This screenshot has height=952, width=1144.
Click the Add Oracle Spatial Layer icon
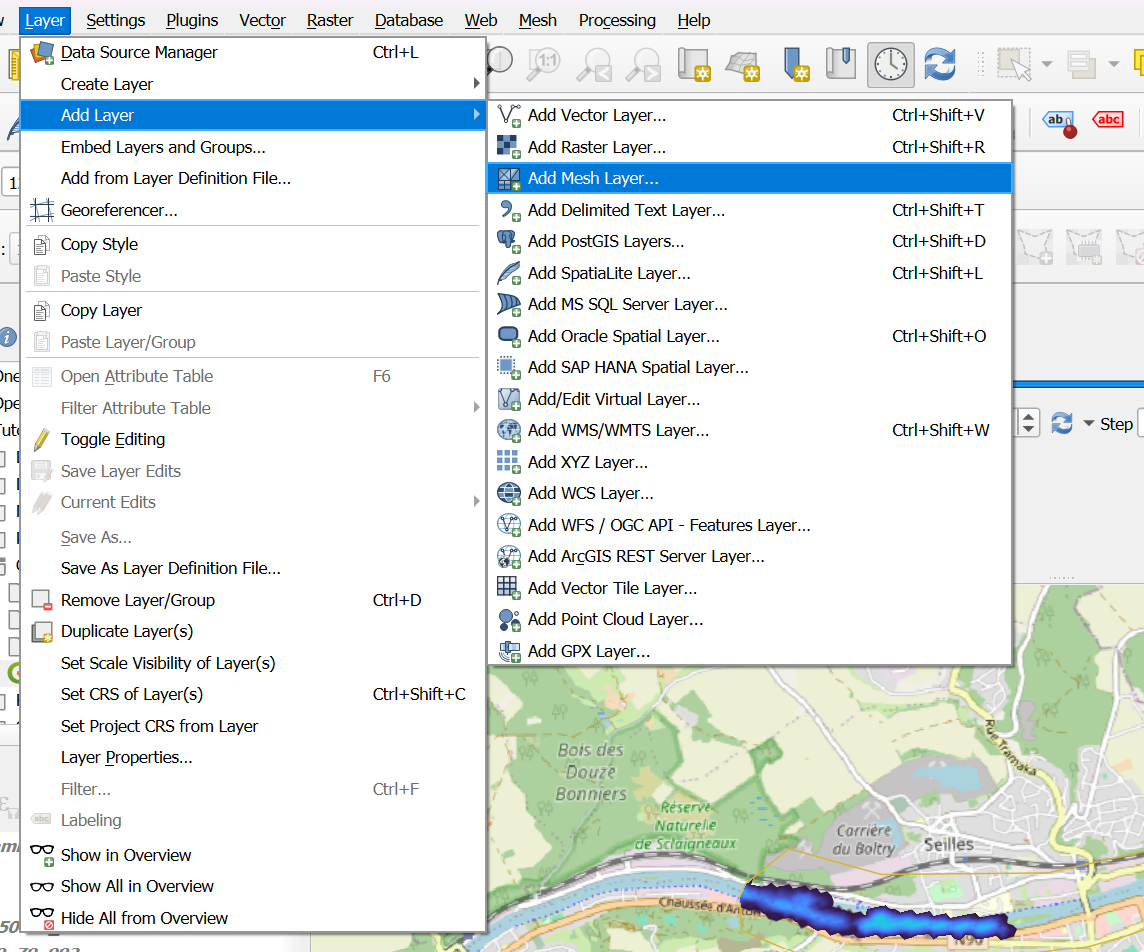click(x=509, y=336)
